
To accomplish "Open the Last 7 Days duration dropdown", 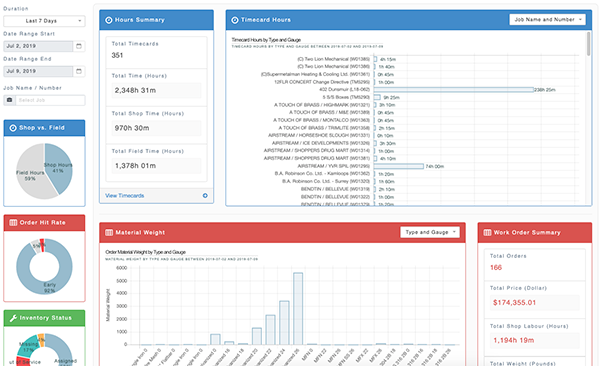I will pyautogui.click(x=44, y=21).
